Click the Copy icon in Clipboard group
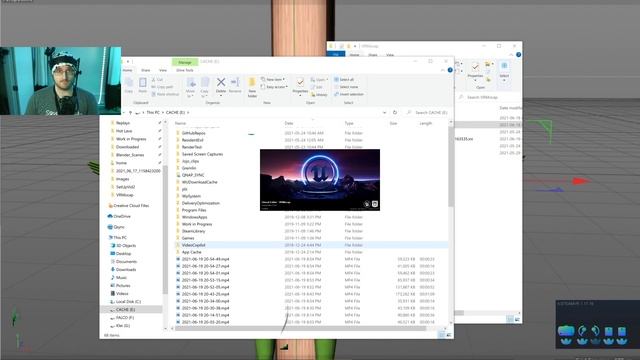The width and height of the screenshot is (640, 360). tap(129, 83)
